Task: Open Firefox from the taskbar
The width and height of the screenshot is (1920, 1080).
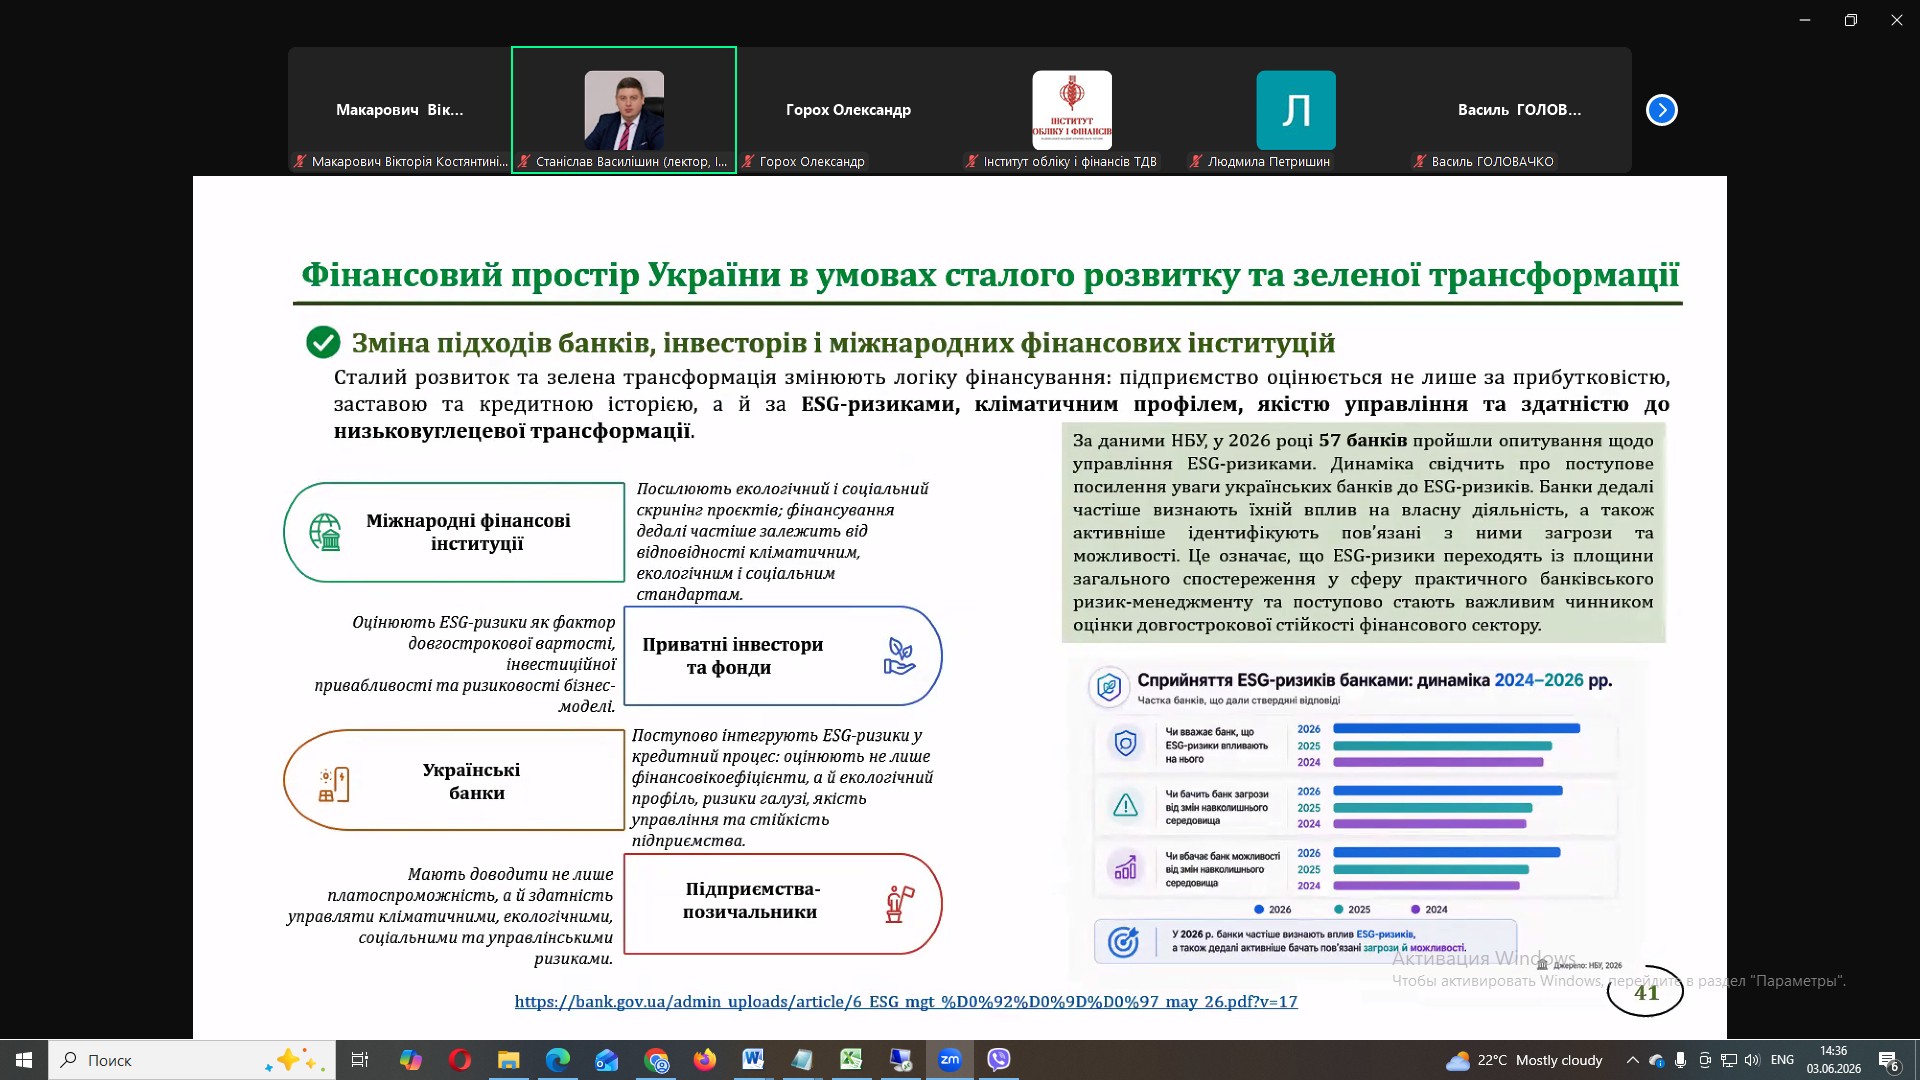Action: click(x=705, y=1060)
